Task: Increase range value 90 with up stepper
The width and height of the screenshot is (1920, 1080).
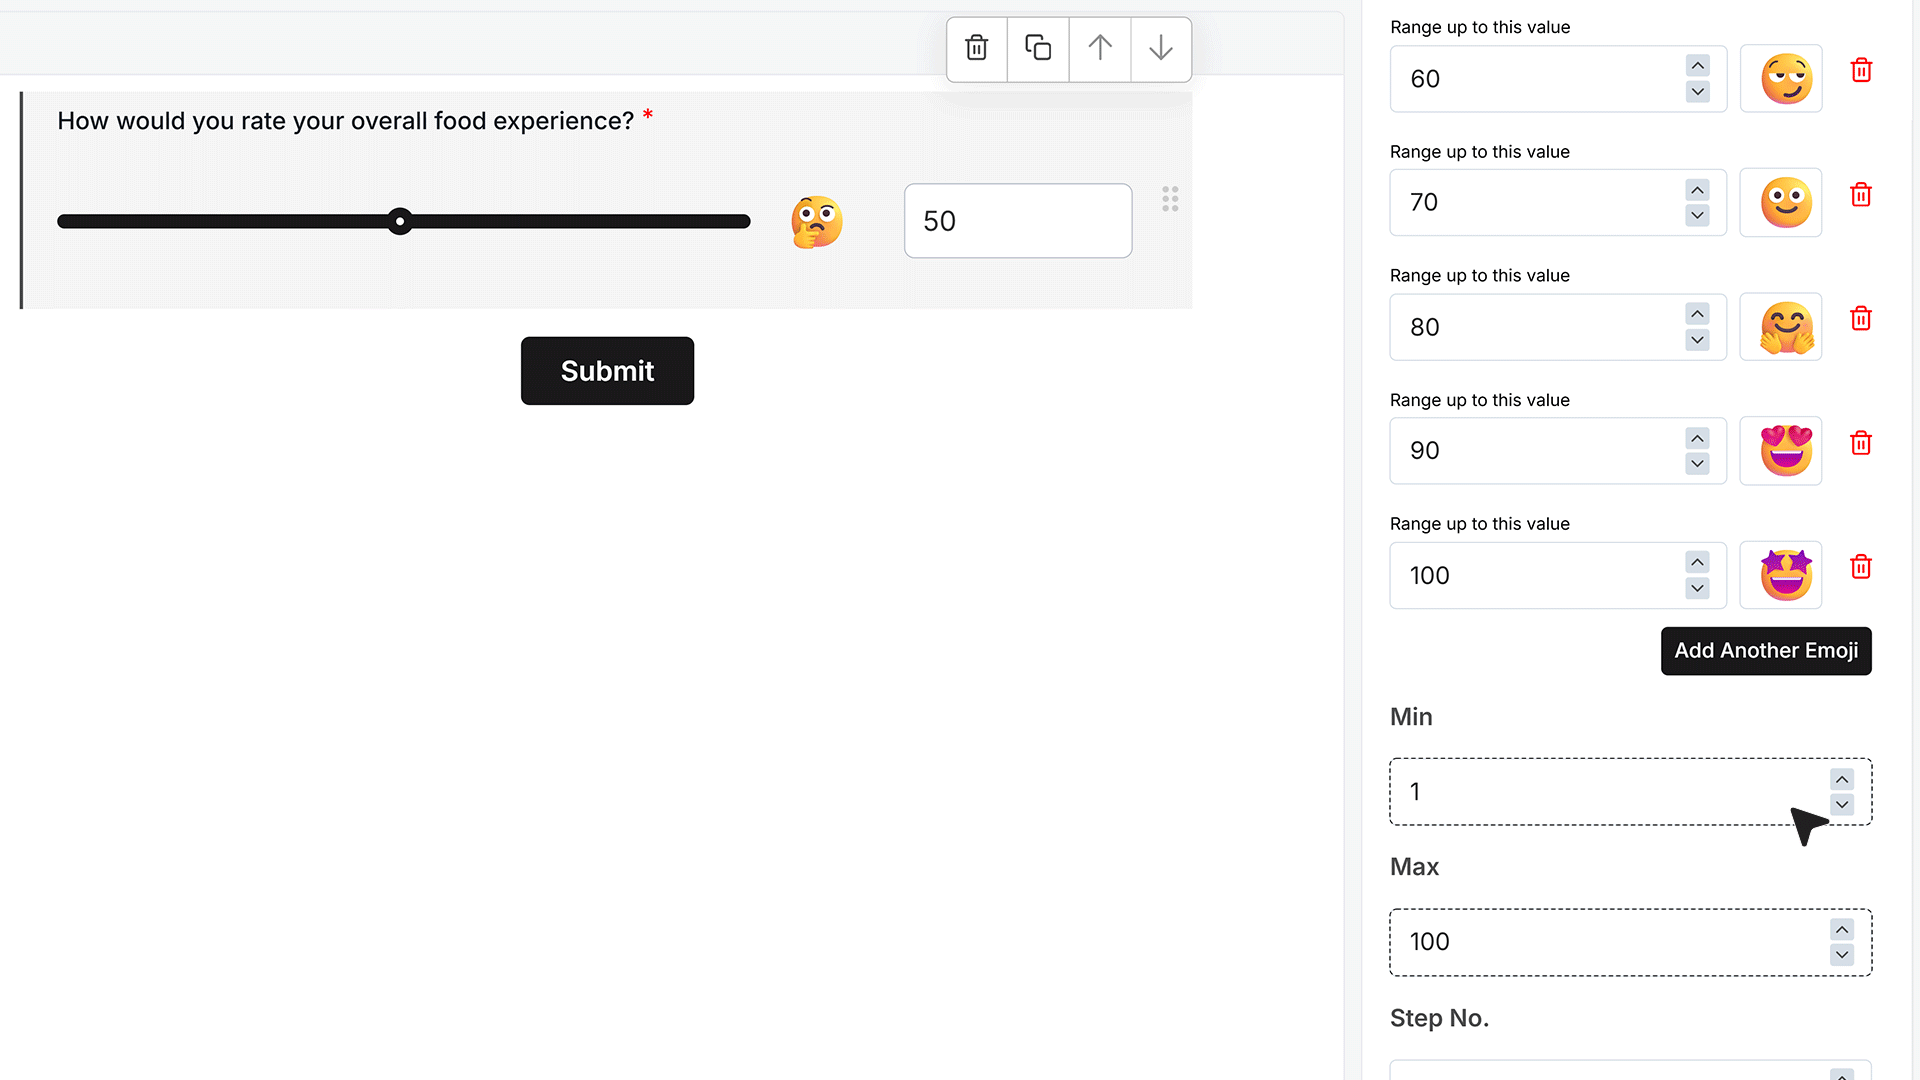Action: 1697,438
